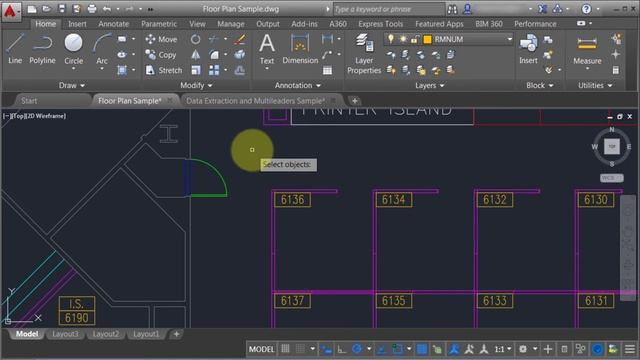Add a new layout with plus button

[x=176, y=334]
